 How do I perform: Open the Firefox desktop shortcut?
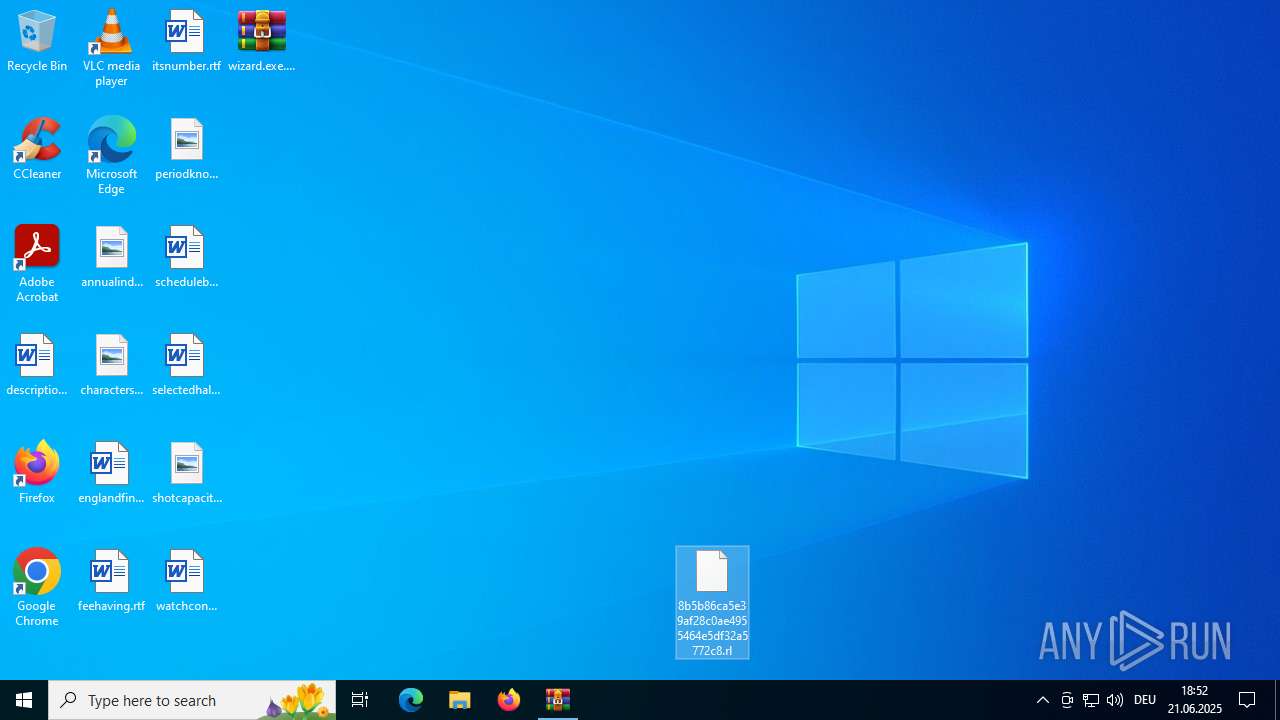pos(37,474)
